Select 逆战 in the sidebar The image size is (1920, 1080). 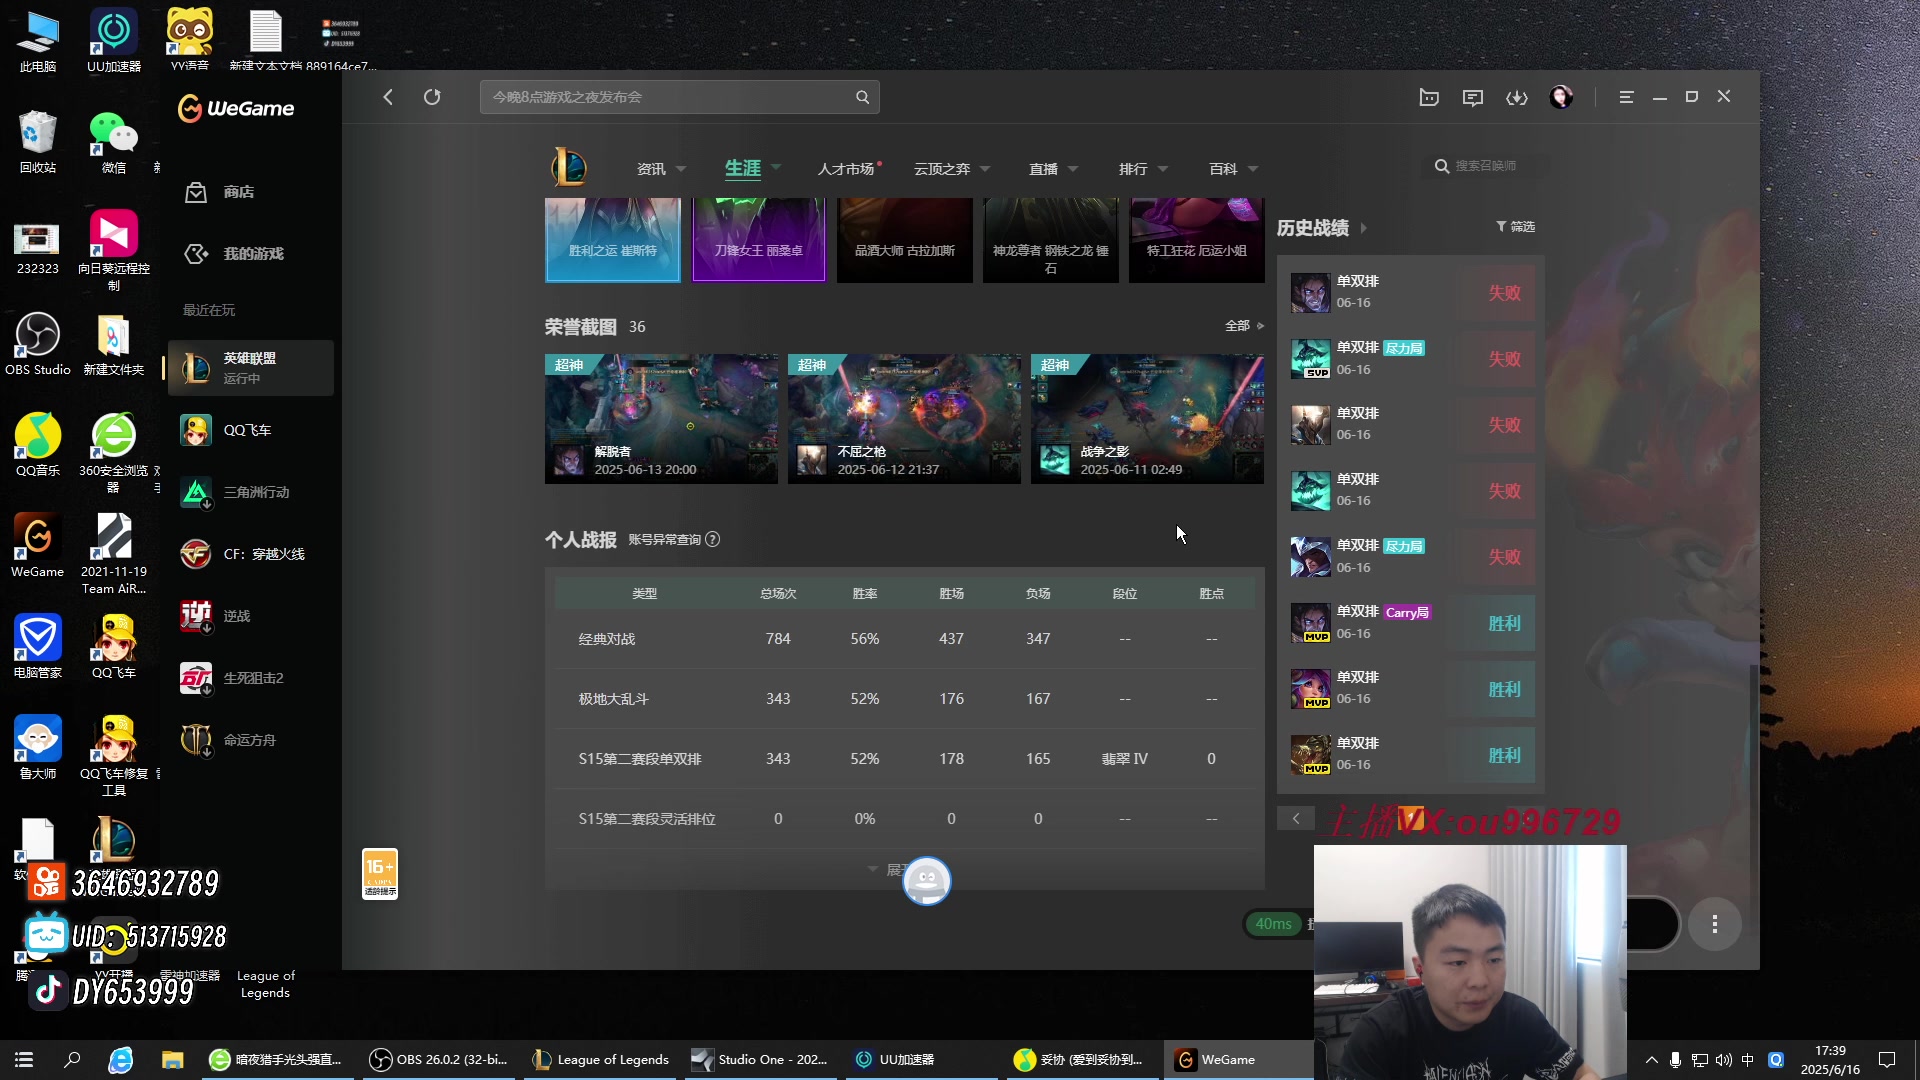point(250,616)
